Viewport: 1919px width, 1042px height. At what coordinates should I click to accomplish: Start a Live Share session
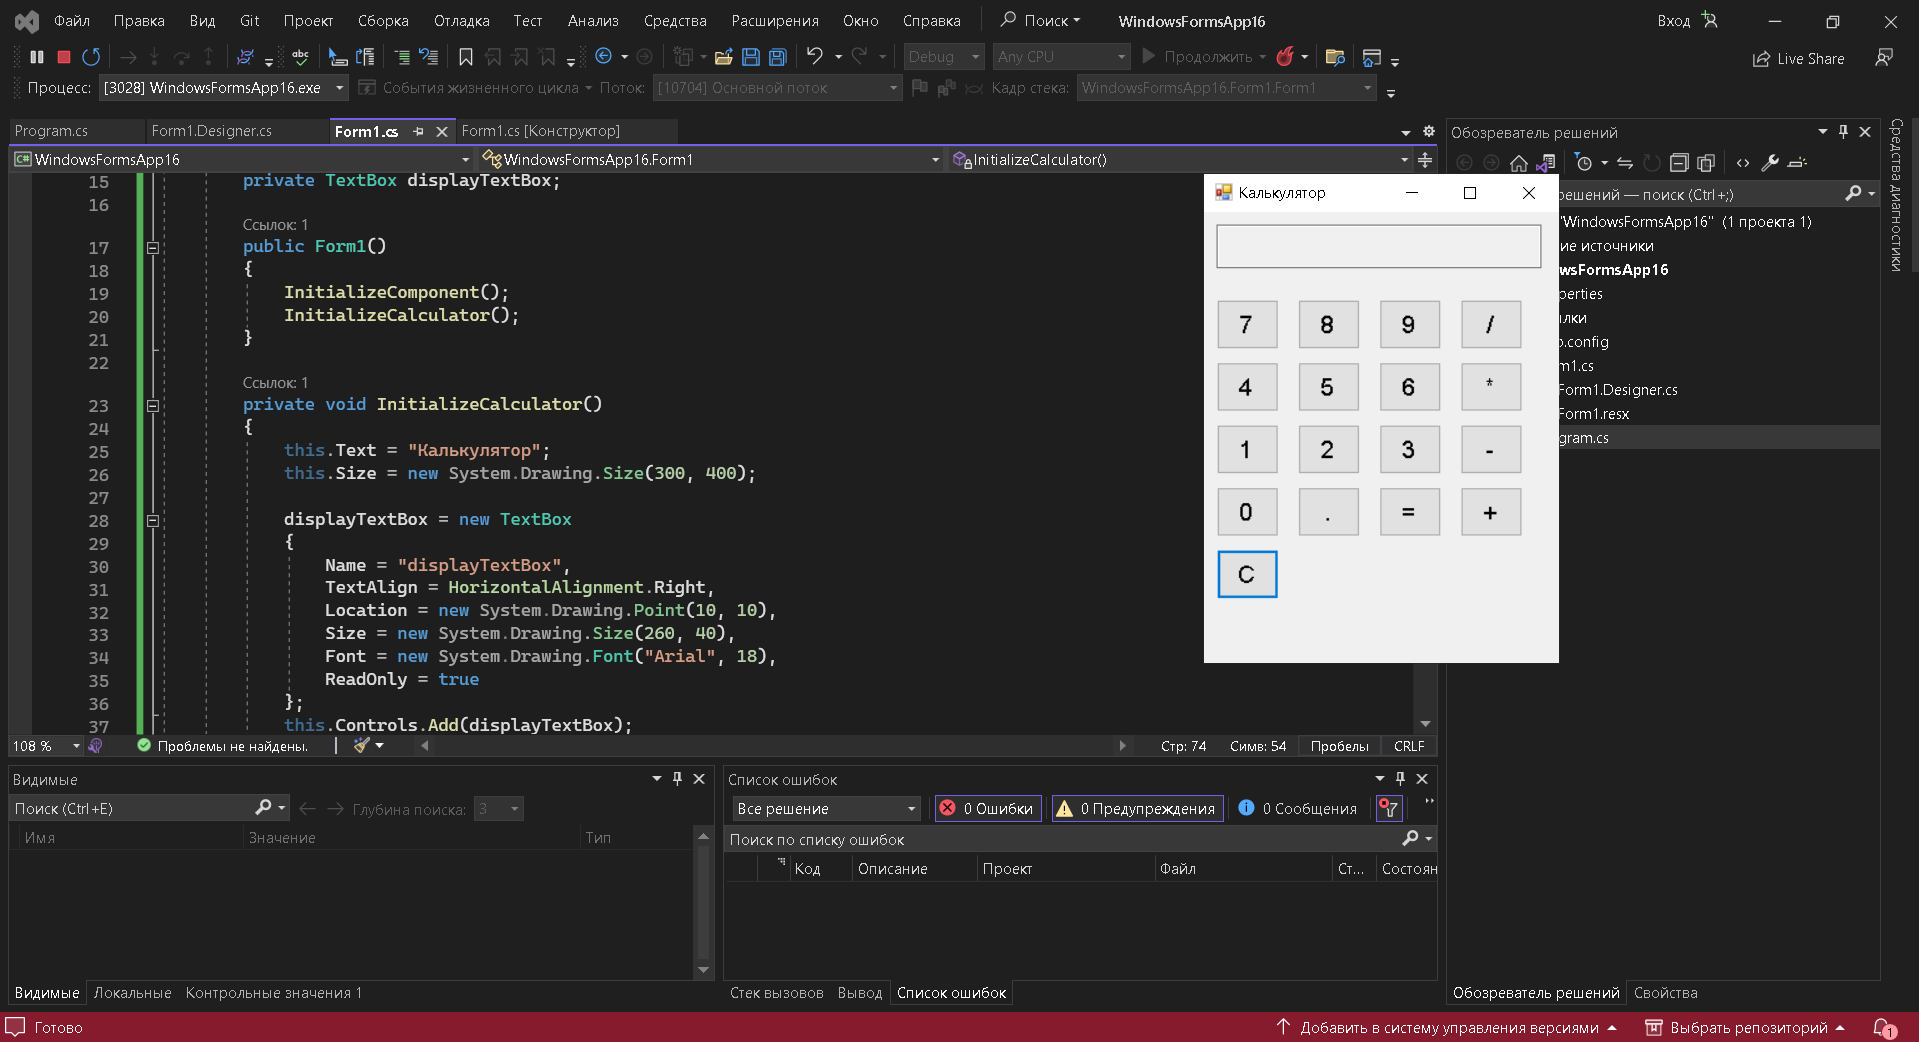(1797, 58)
